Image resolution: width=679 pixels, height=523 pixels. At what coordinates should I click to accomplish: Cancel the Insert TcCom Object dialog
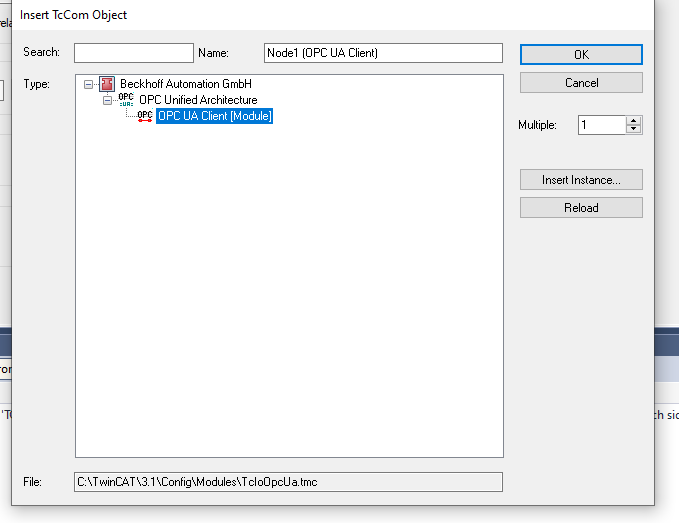[x=581, y=83]
